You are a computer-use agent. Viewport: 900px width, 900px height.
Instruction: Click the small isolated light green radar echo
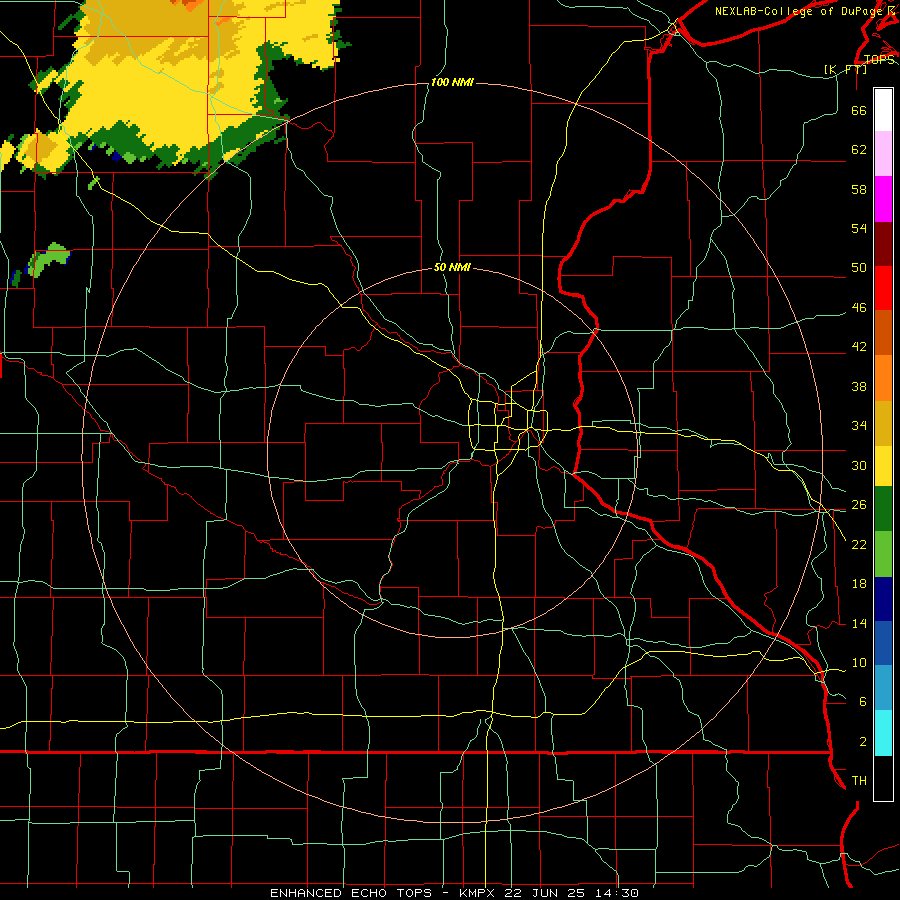click(x=48, y=259)
